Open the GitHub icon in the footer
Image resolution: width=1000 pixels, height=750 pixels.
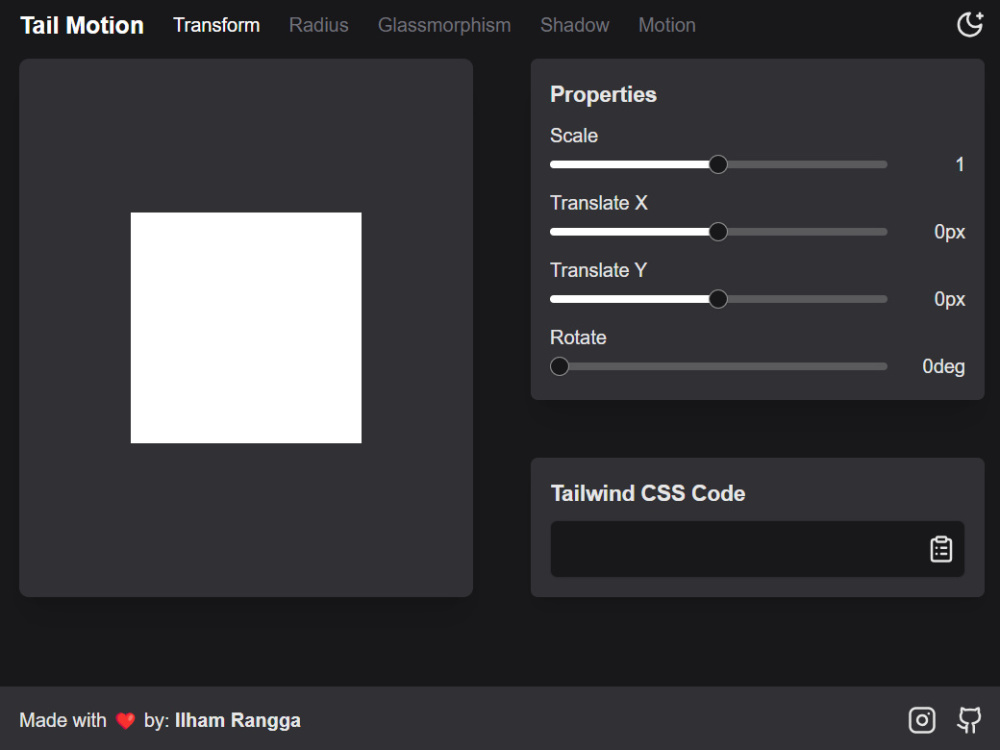point(969,720)
